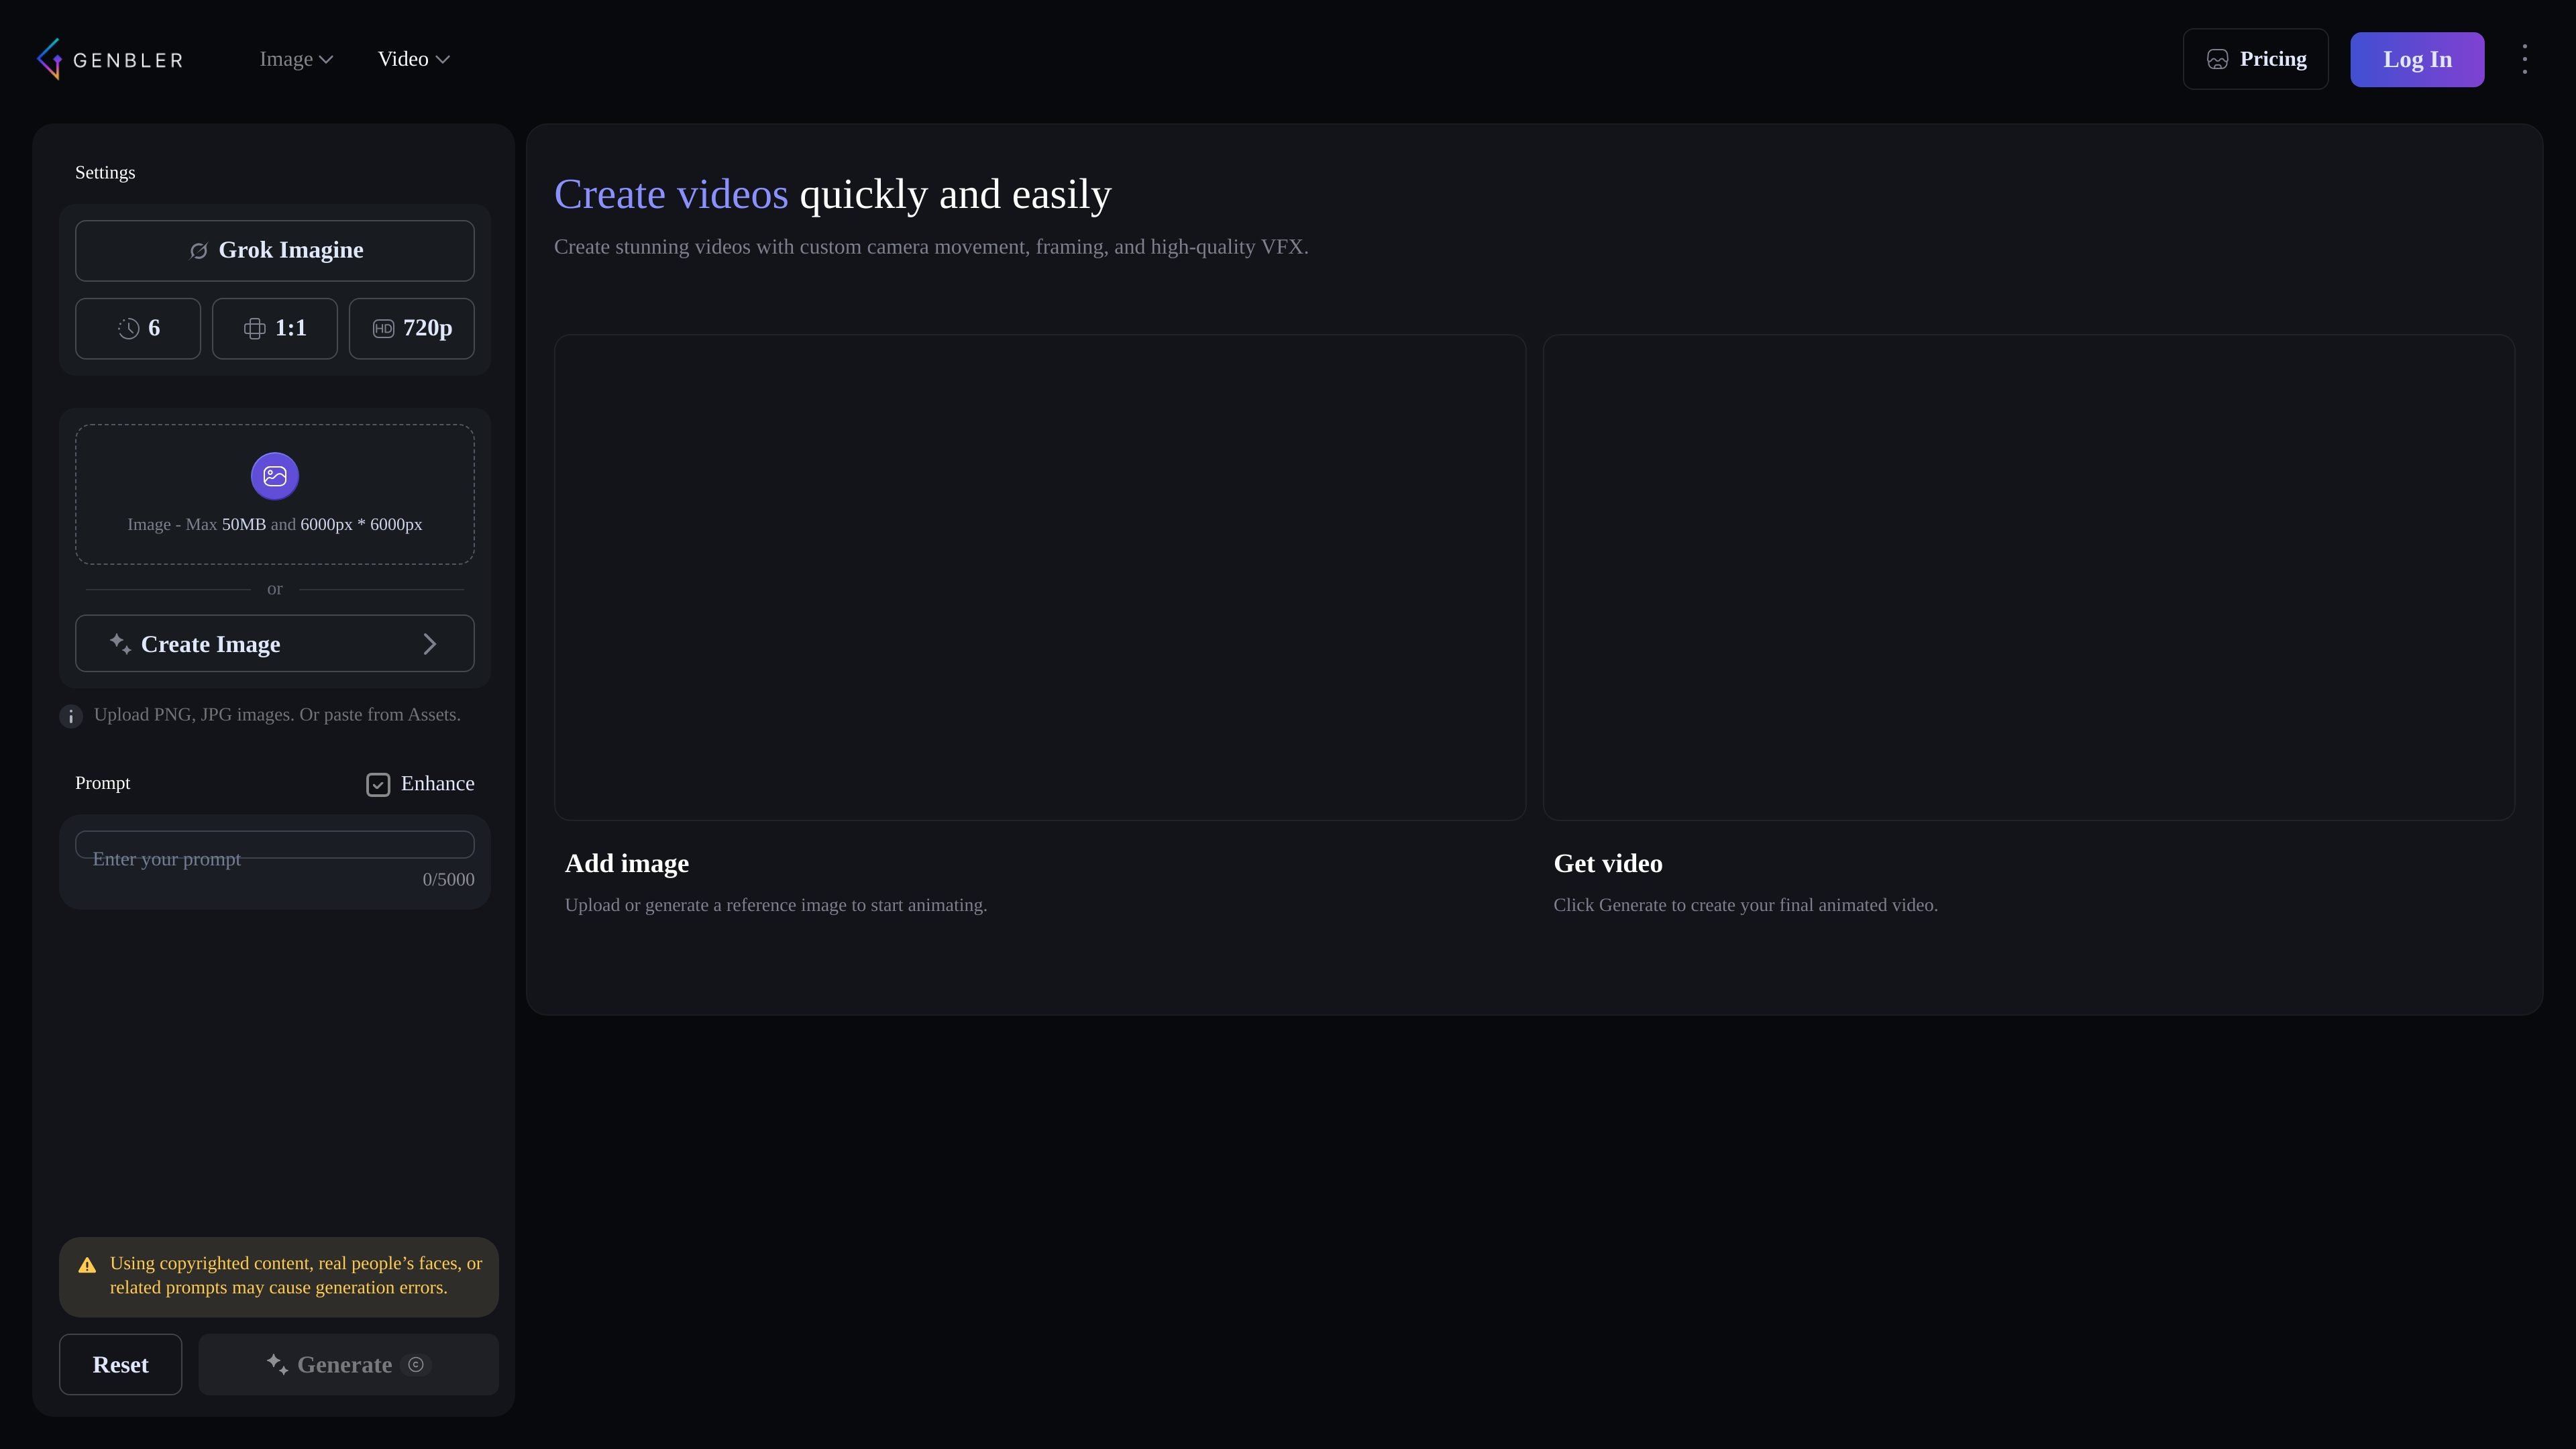Click the yellow warning triangle icon
Viewport: 2576px width, 1449px height.
(x=87, y=1265)
